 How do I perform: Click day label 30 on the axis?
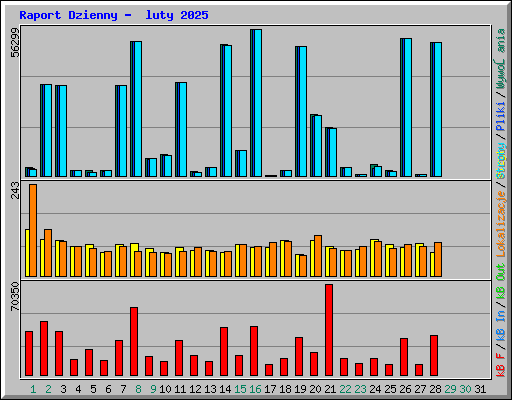pos(465,389)
